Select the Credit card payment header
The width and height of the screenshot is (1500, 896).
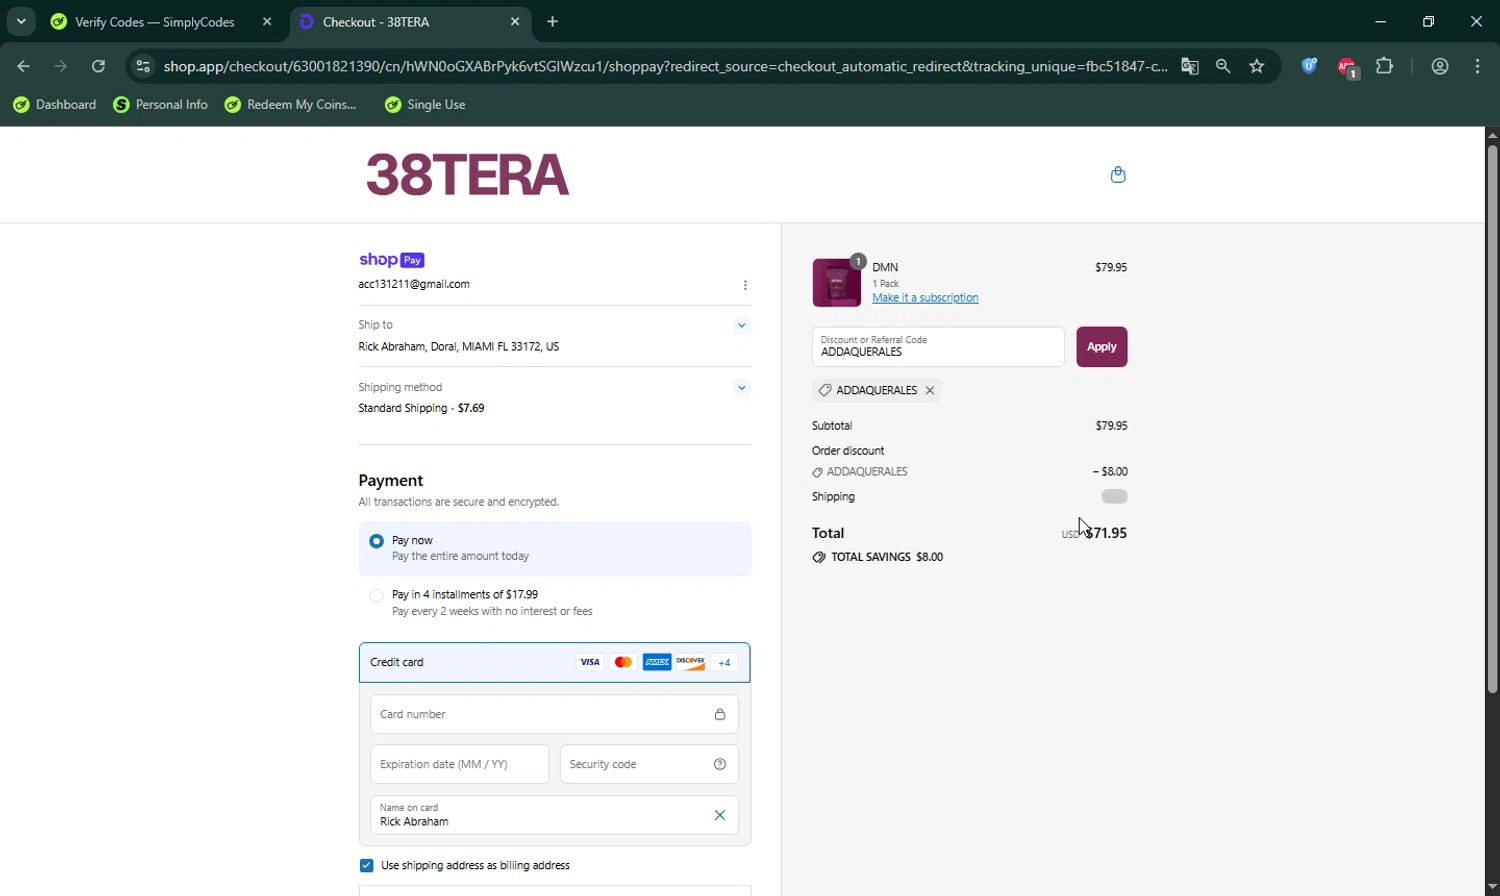click(555, 662)
